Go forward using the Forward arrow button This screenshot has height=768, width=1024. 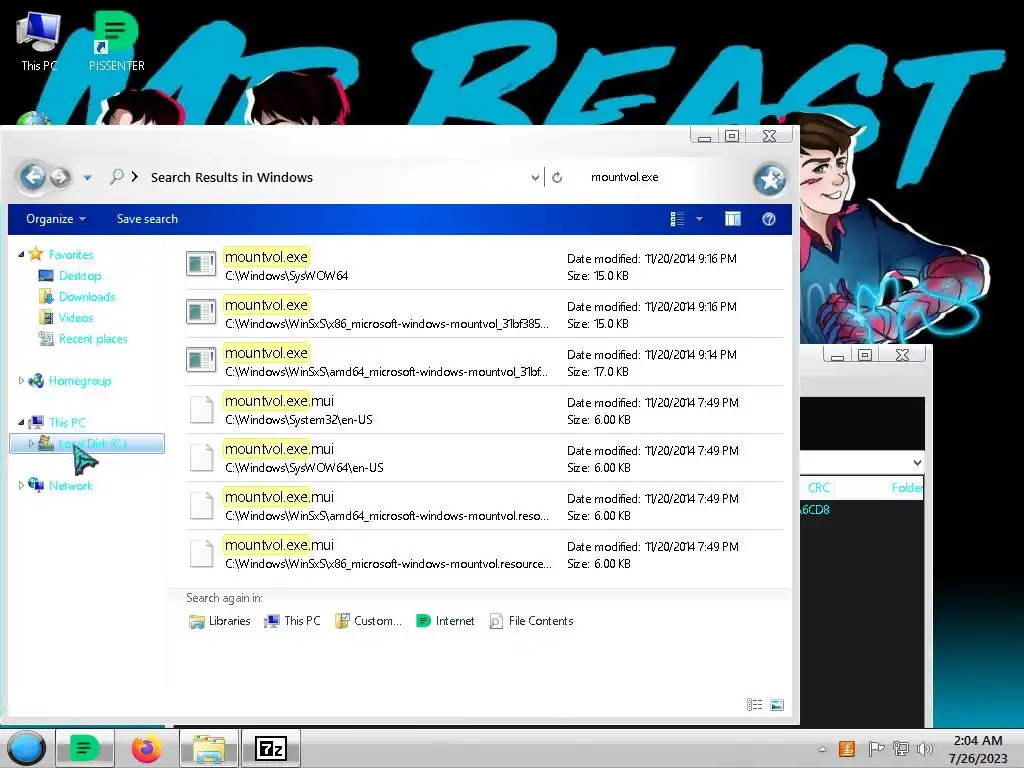coord(60,178)
